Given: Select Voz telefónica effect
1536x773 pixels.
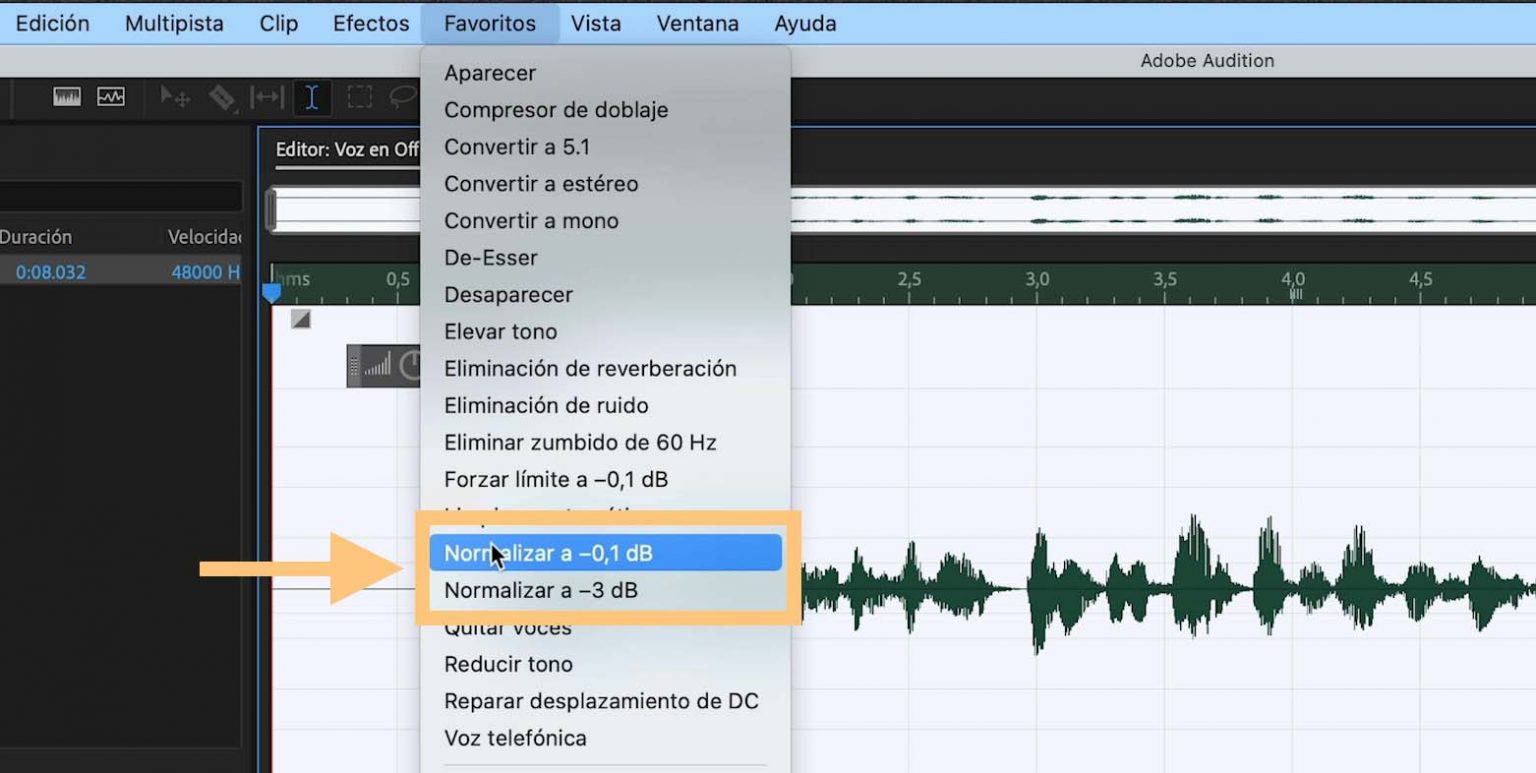Looking at the screenshot, I should 513,738.
